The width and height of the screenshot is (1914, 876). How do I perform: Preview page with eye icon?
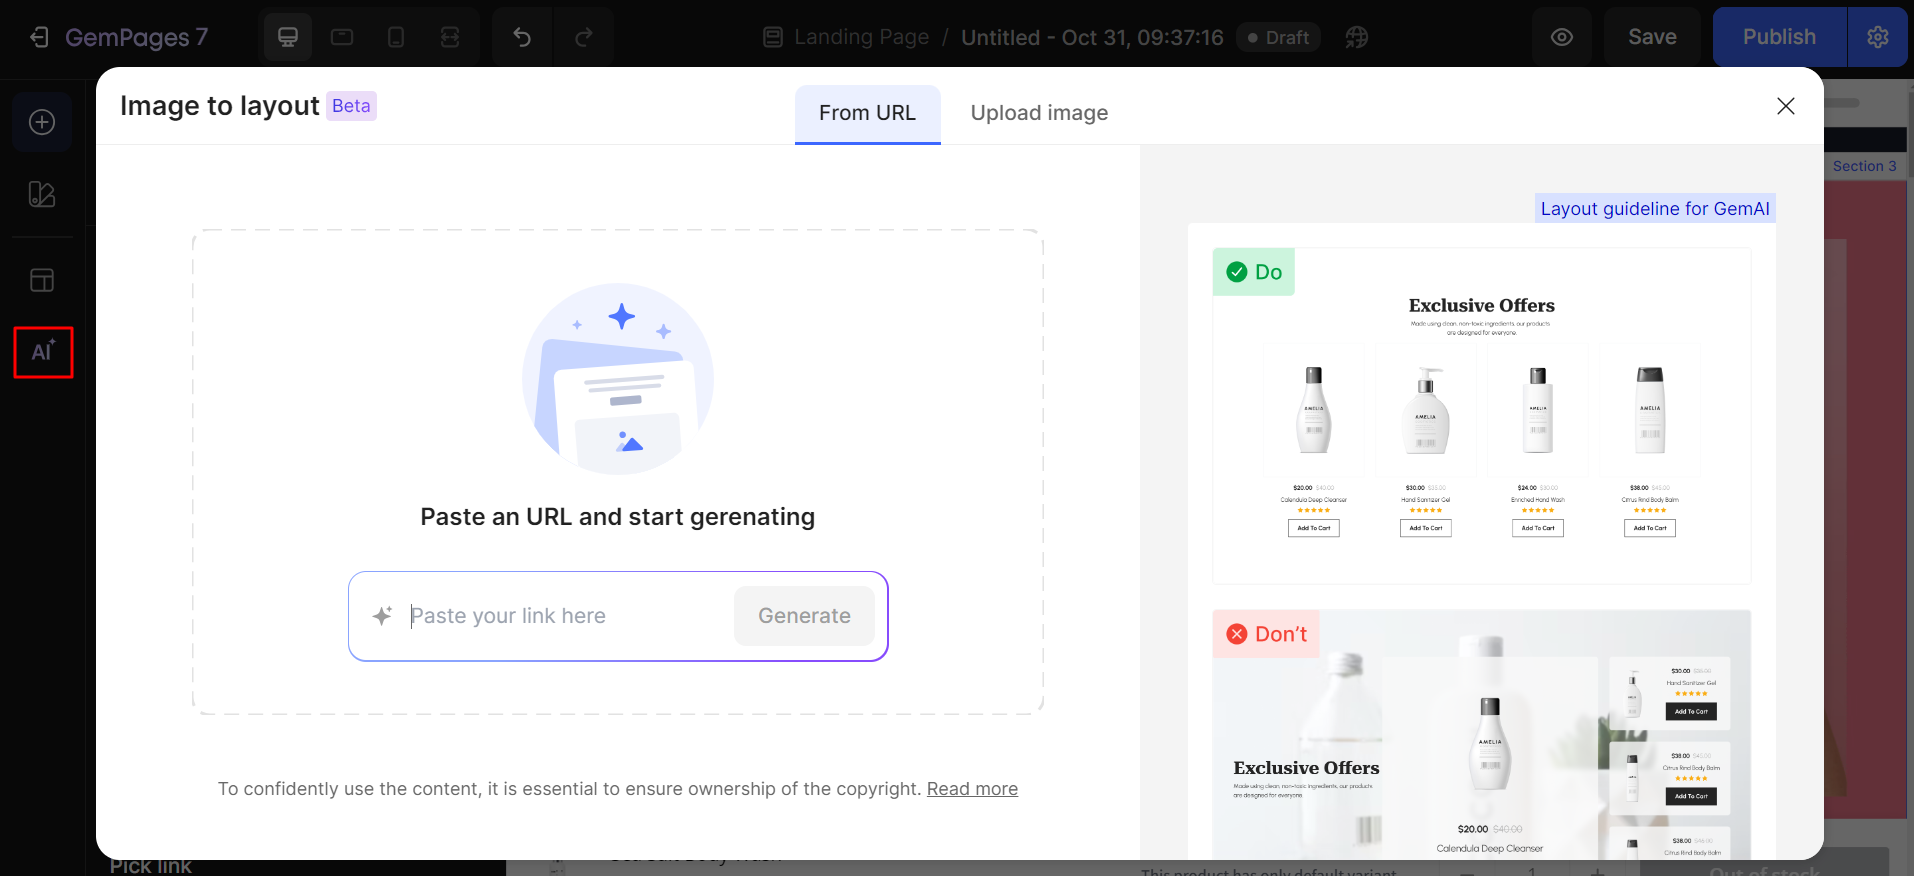click(x=1562, y=37)
